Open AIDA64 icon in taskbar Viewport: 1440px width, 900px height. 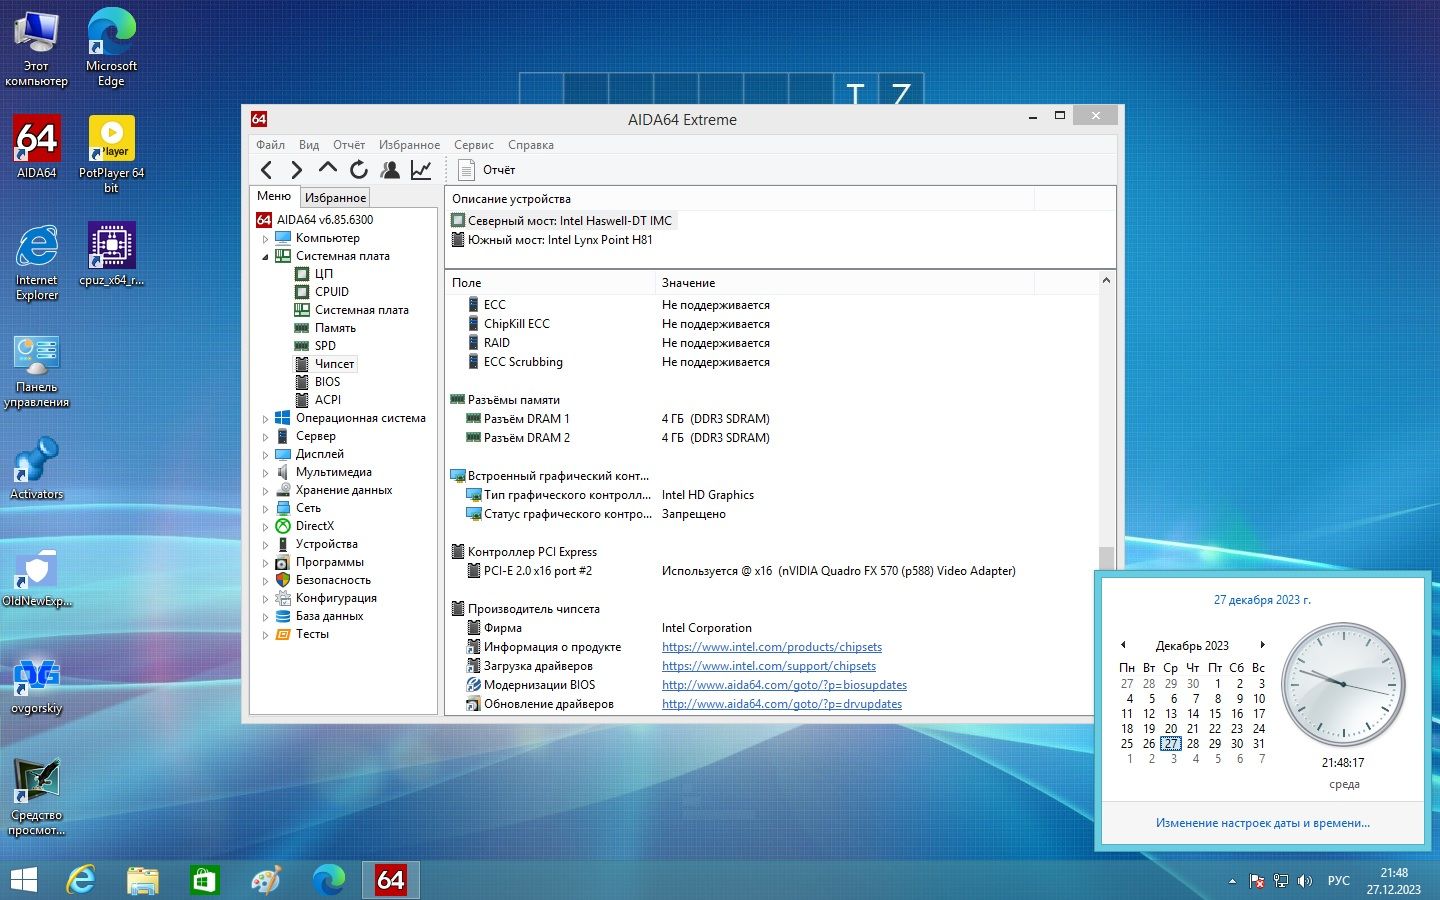pos(390,880)
